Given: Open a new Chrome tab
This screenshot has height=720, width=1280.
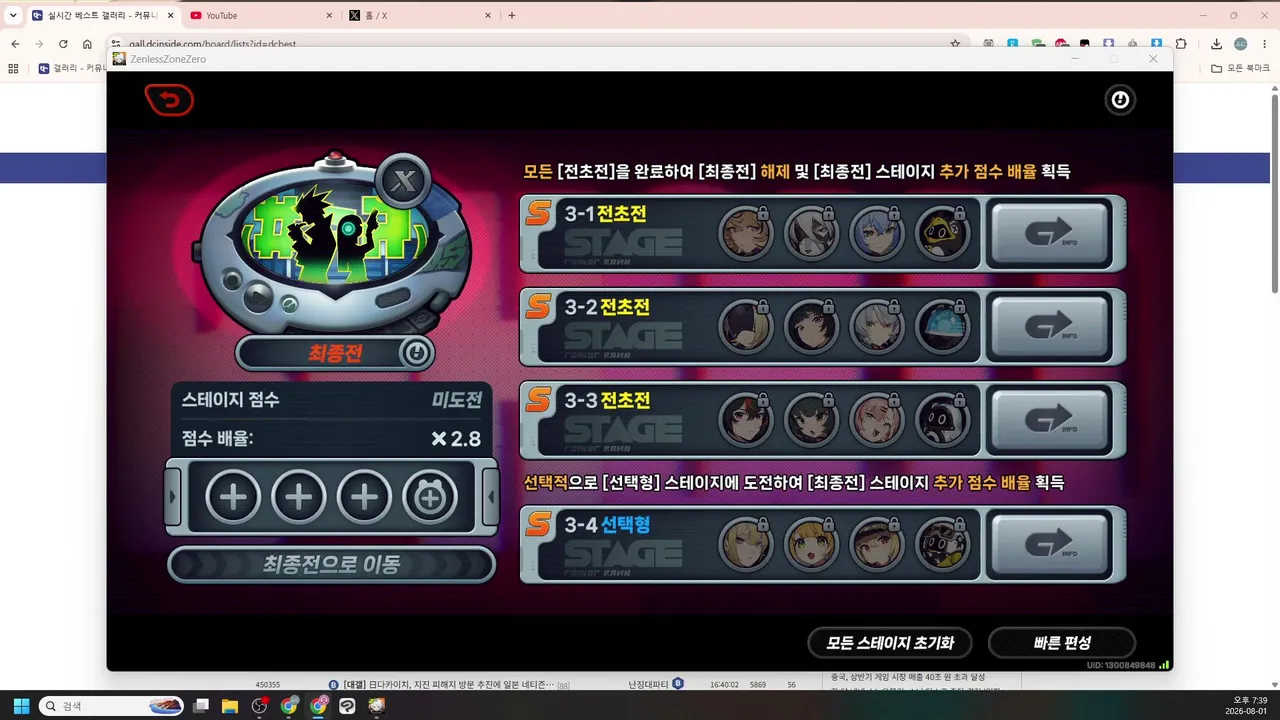Looking at the screenshot, I should (512, 15).
